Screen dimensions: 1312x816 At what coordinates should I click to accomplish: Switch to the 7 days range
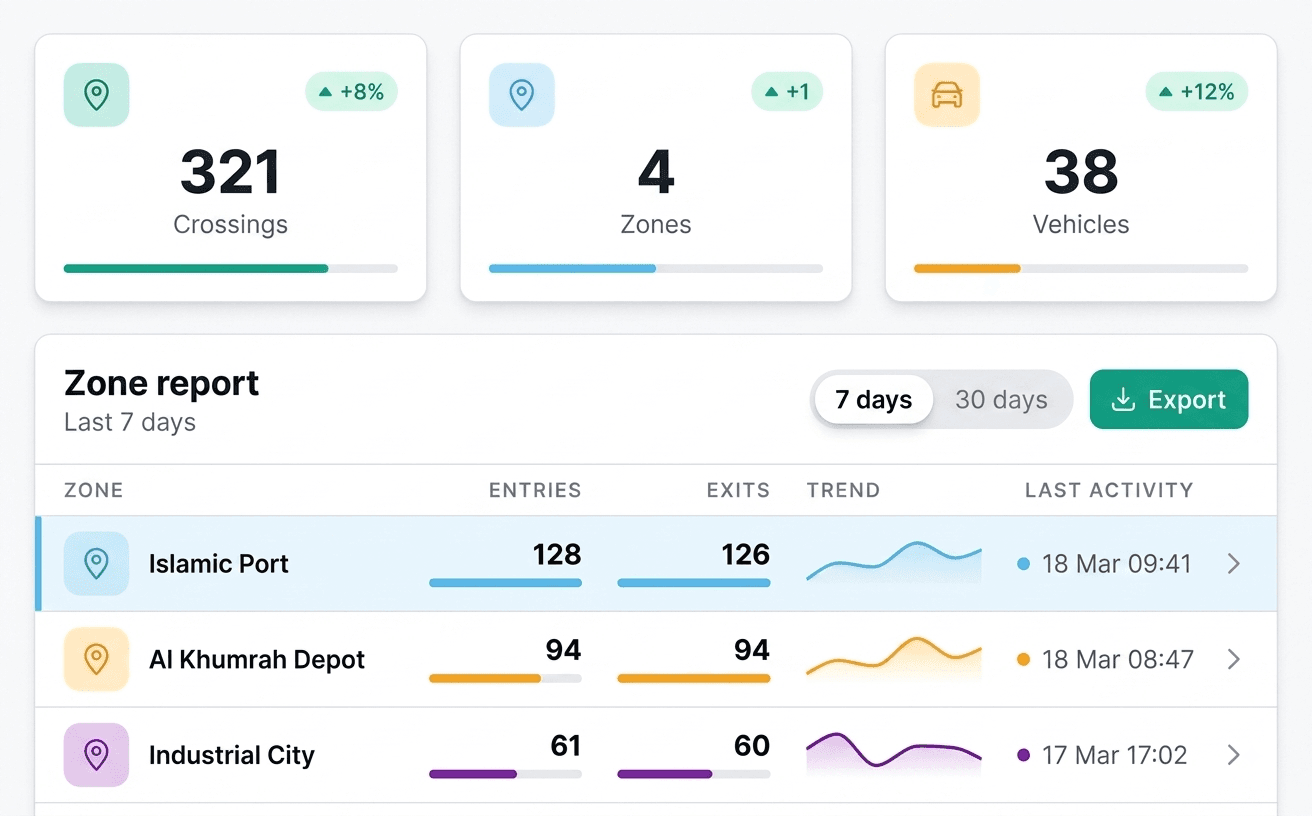click(873, 400)
